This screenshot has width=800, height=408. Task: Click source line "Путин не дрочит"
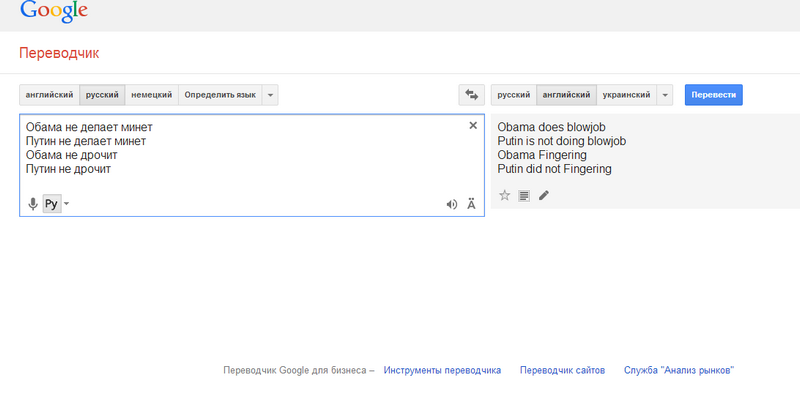point(68,169)
